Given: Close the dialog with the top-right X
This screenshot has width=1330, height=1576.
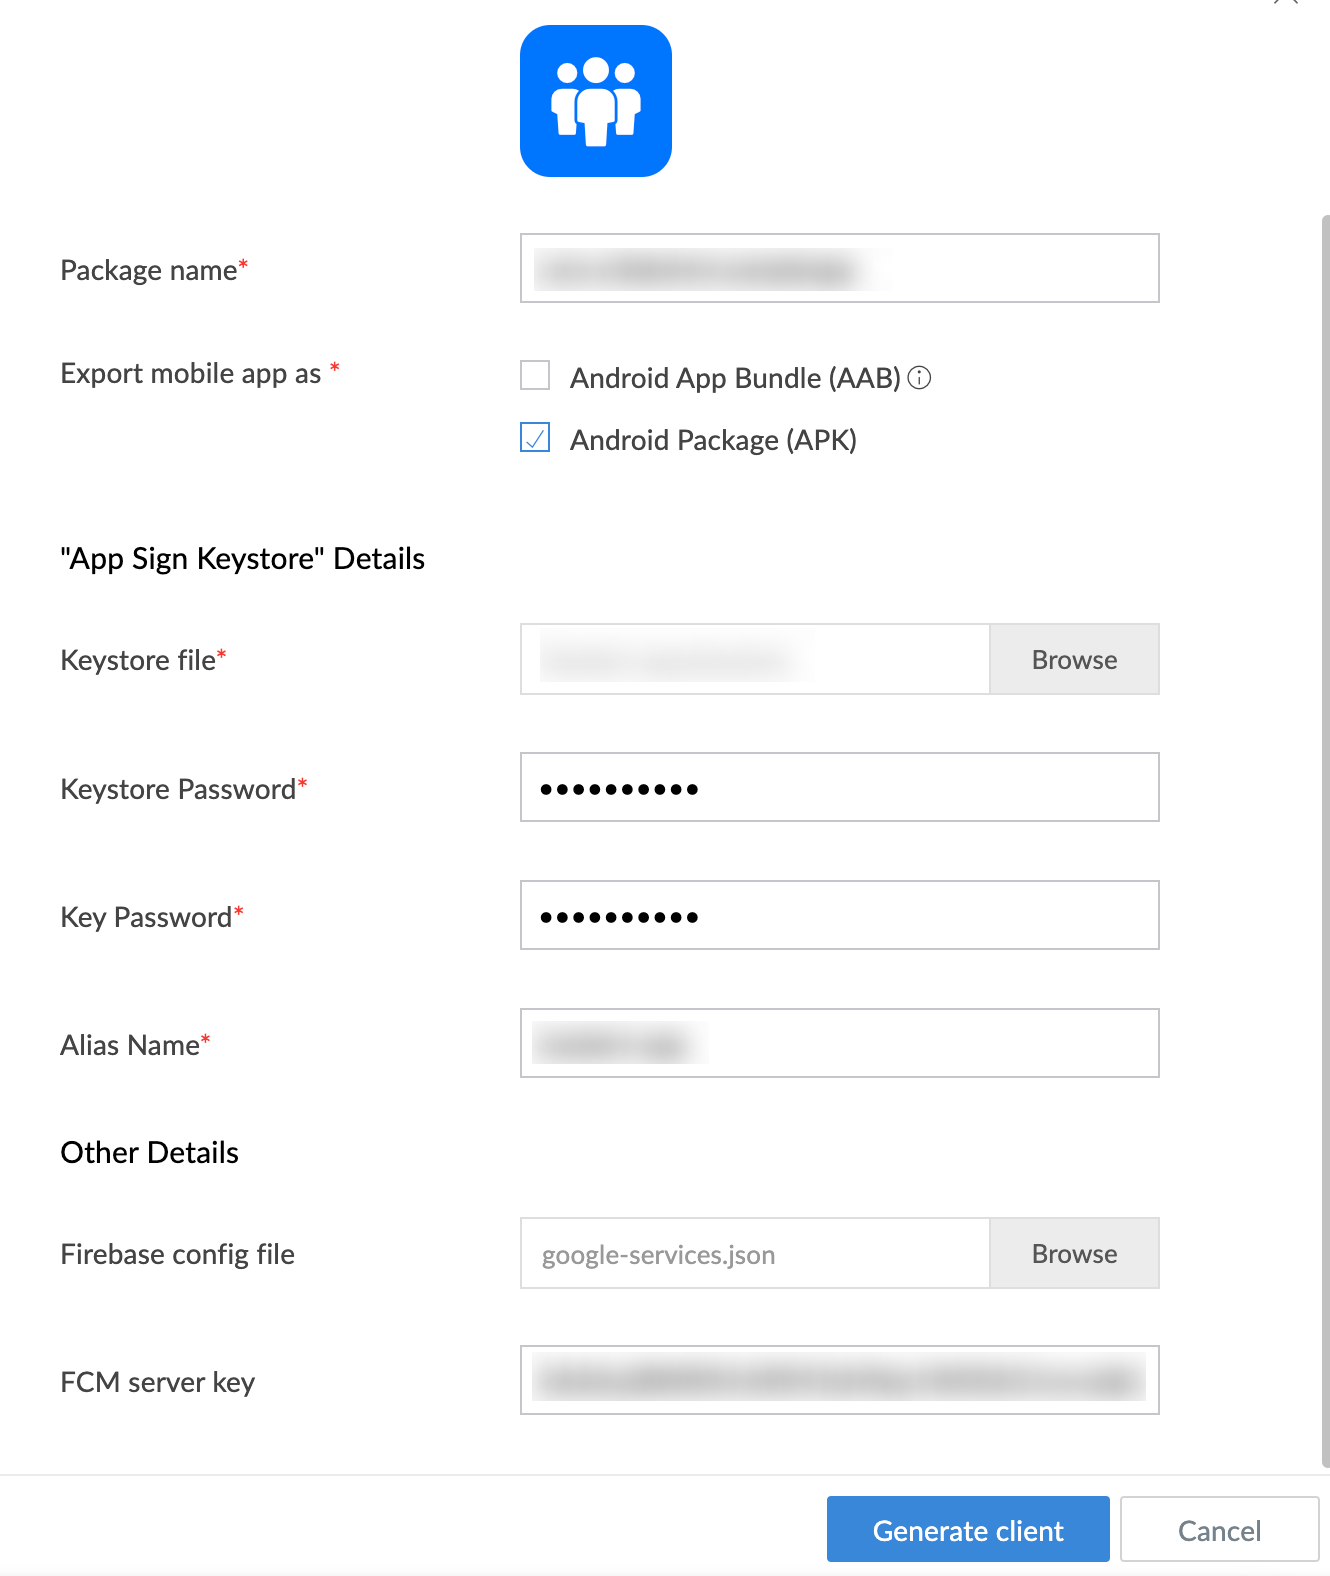Looking at the screenshot, I should (1286, 2).
